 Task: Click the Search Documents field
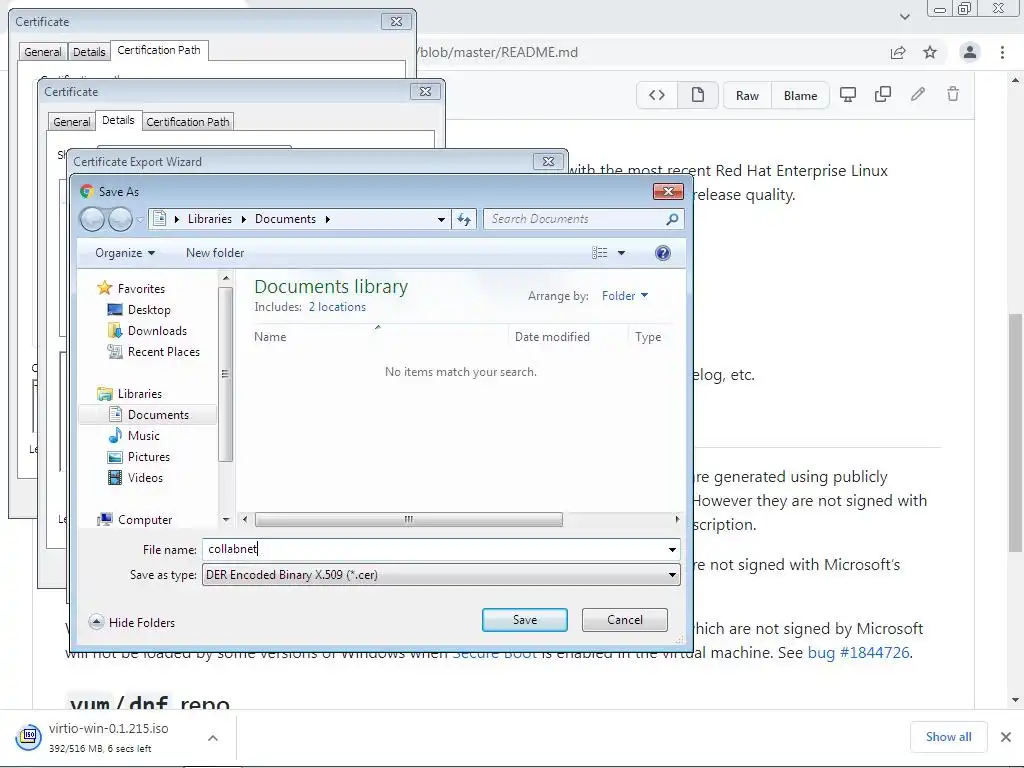click(x=575, y=219)
